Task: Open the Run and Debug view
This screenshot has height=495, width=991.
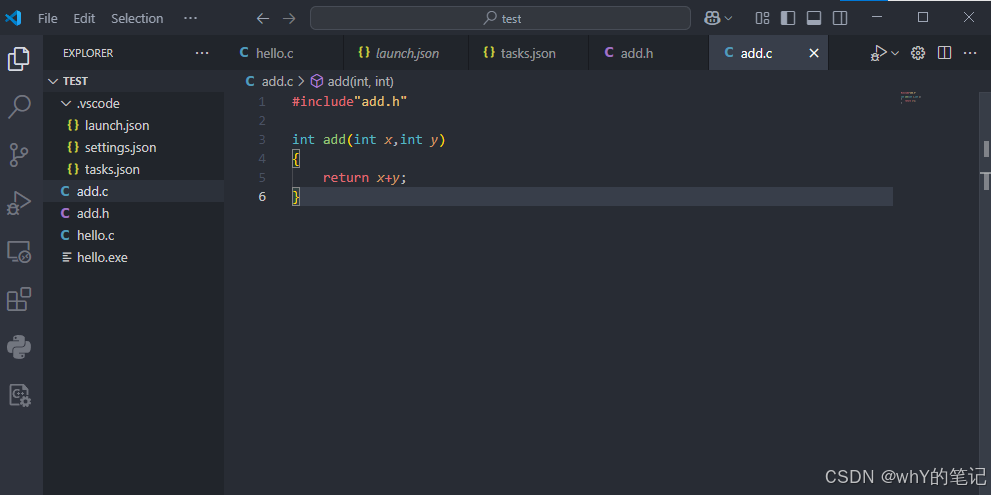Action: pos(18,203)
